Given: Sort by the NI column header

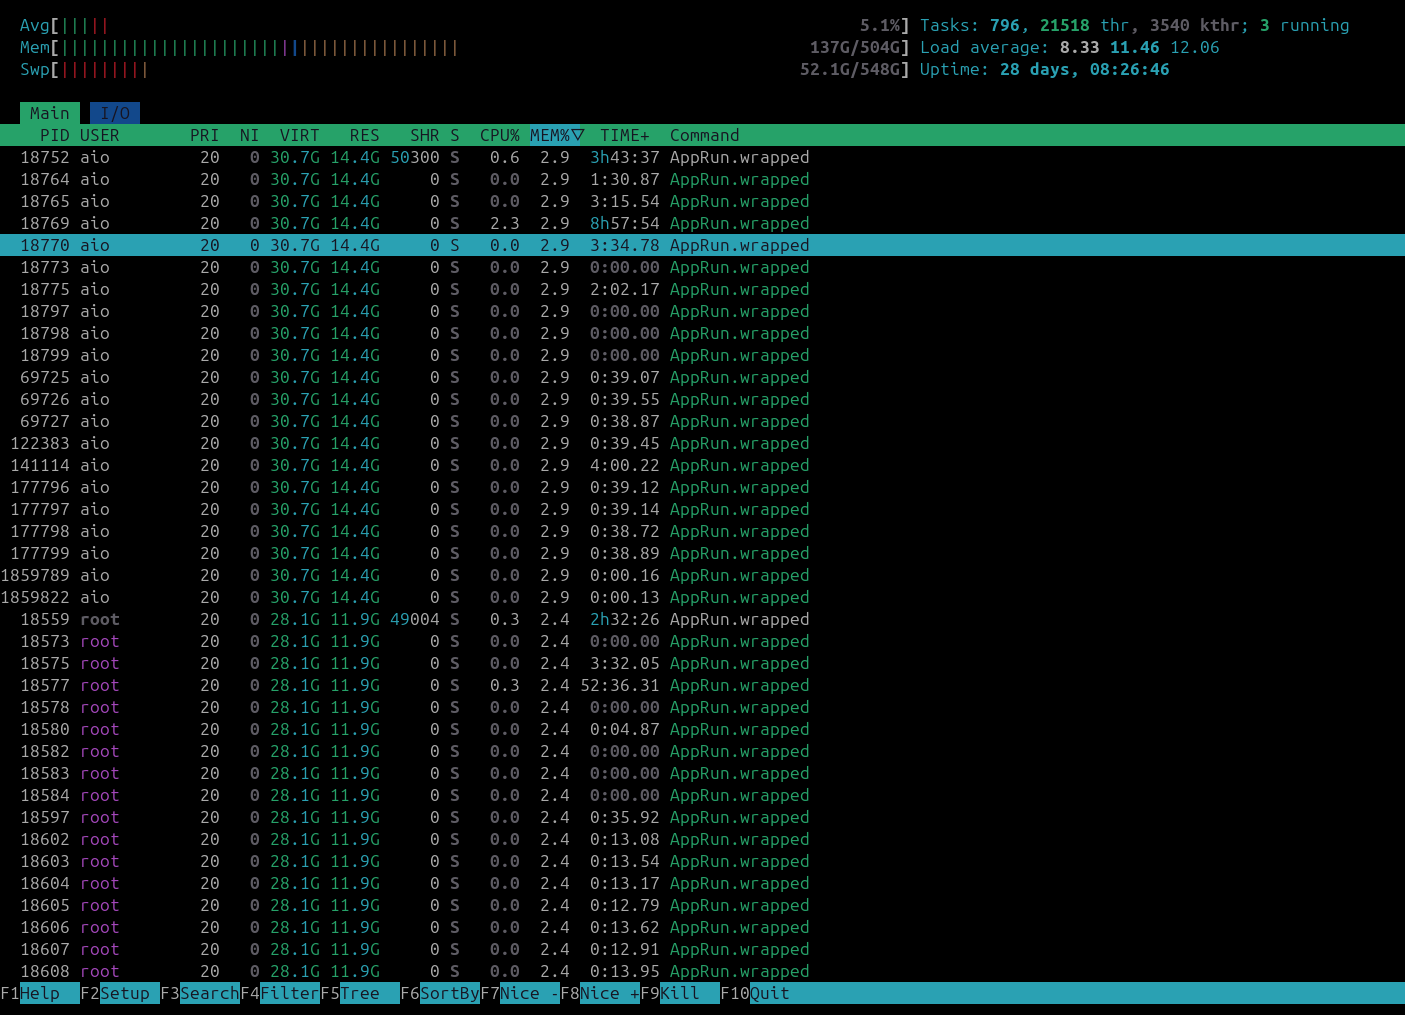Looking at the screenshot, I should coord(250,135).
